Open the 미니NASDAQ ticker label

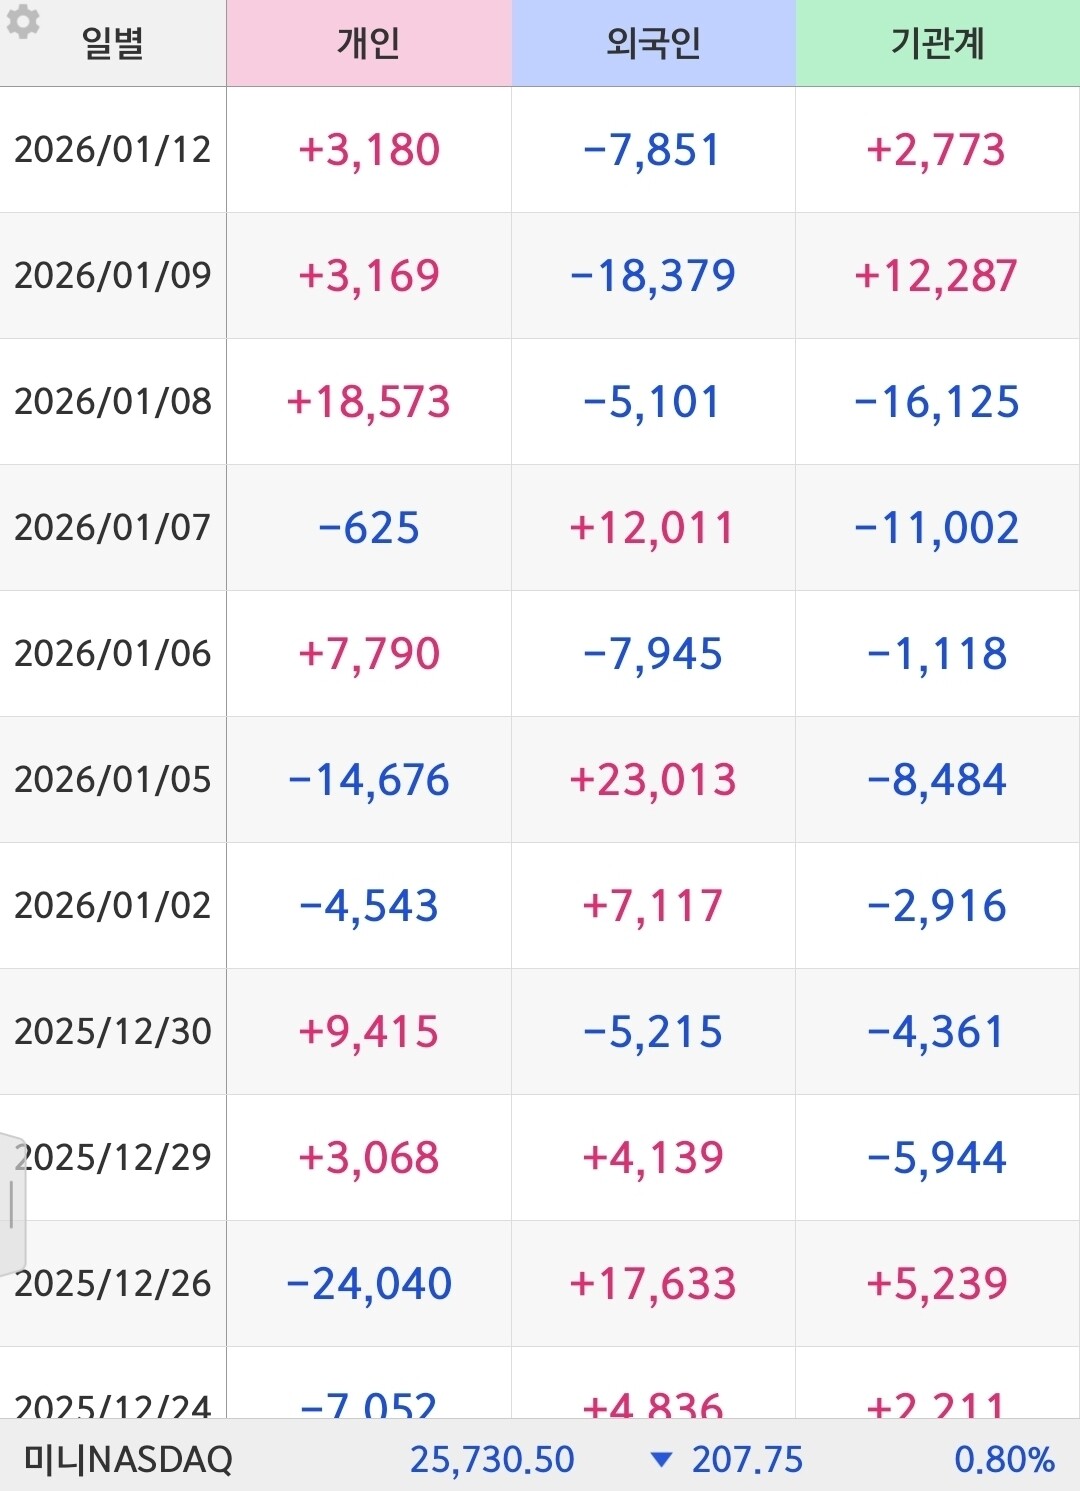click(x=128, y=1459)
